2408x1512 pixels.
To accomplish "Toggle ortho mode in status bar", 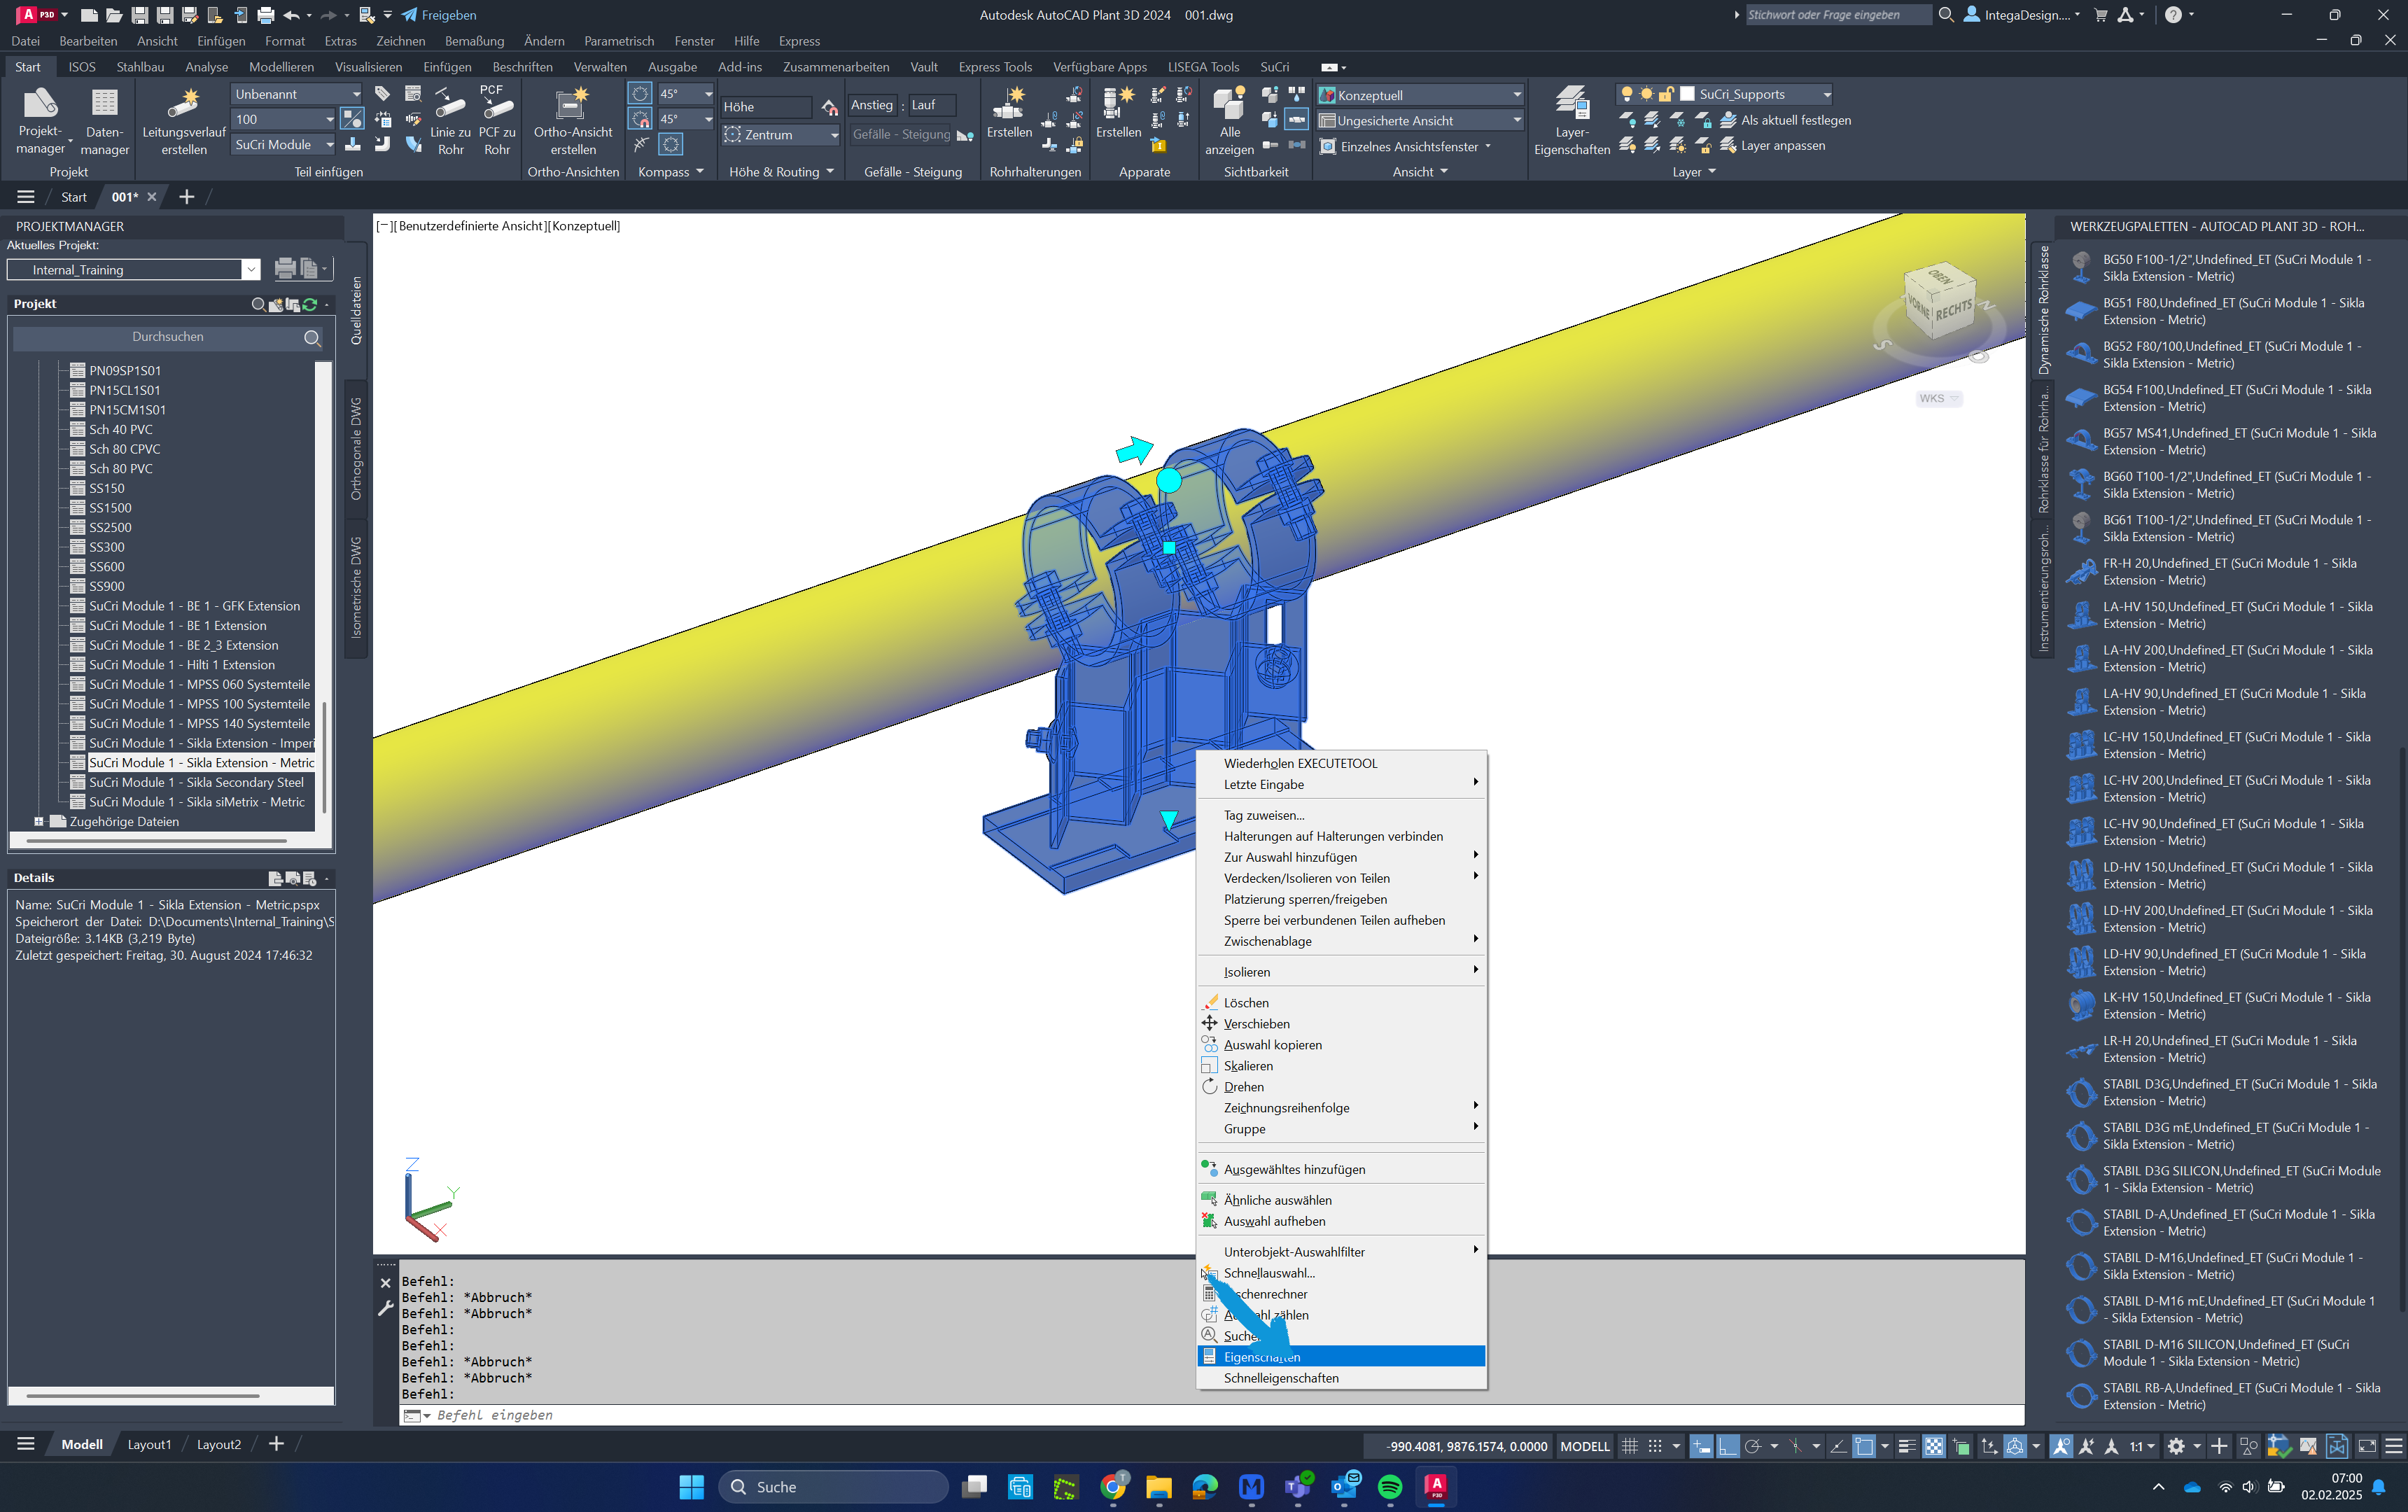I will click(1728, 1446).
